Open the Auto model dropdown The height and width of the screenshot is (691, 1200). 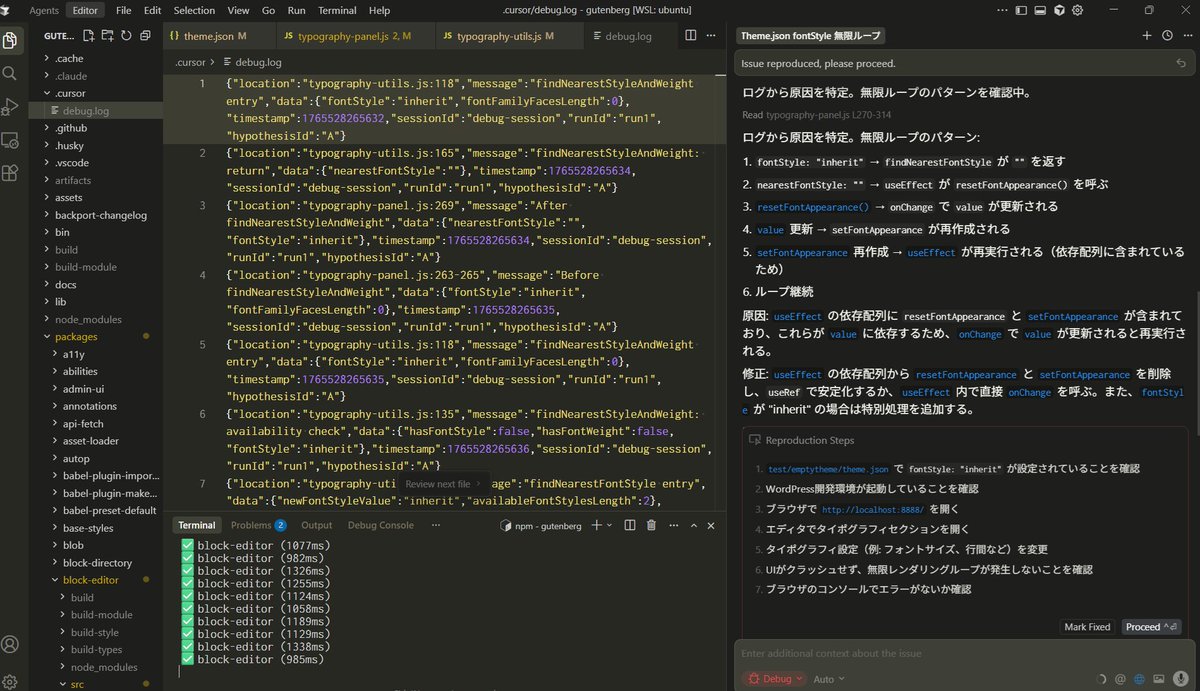(x=829, y=679)
